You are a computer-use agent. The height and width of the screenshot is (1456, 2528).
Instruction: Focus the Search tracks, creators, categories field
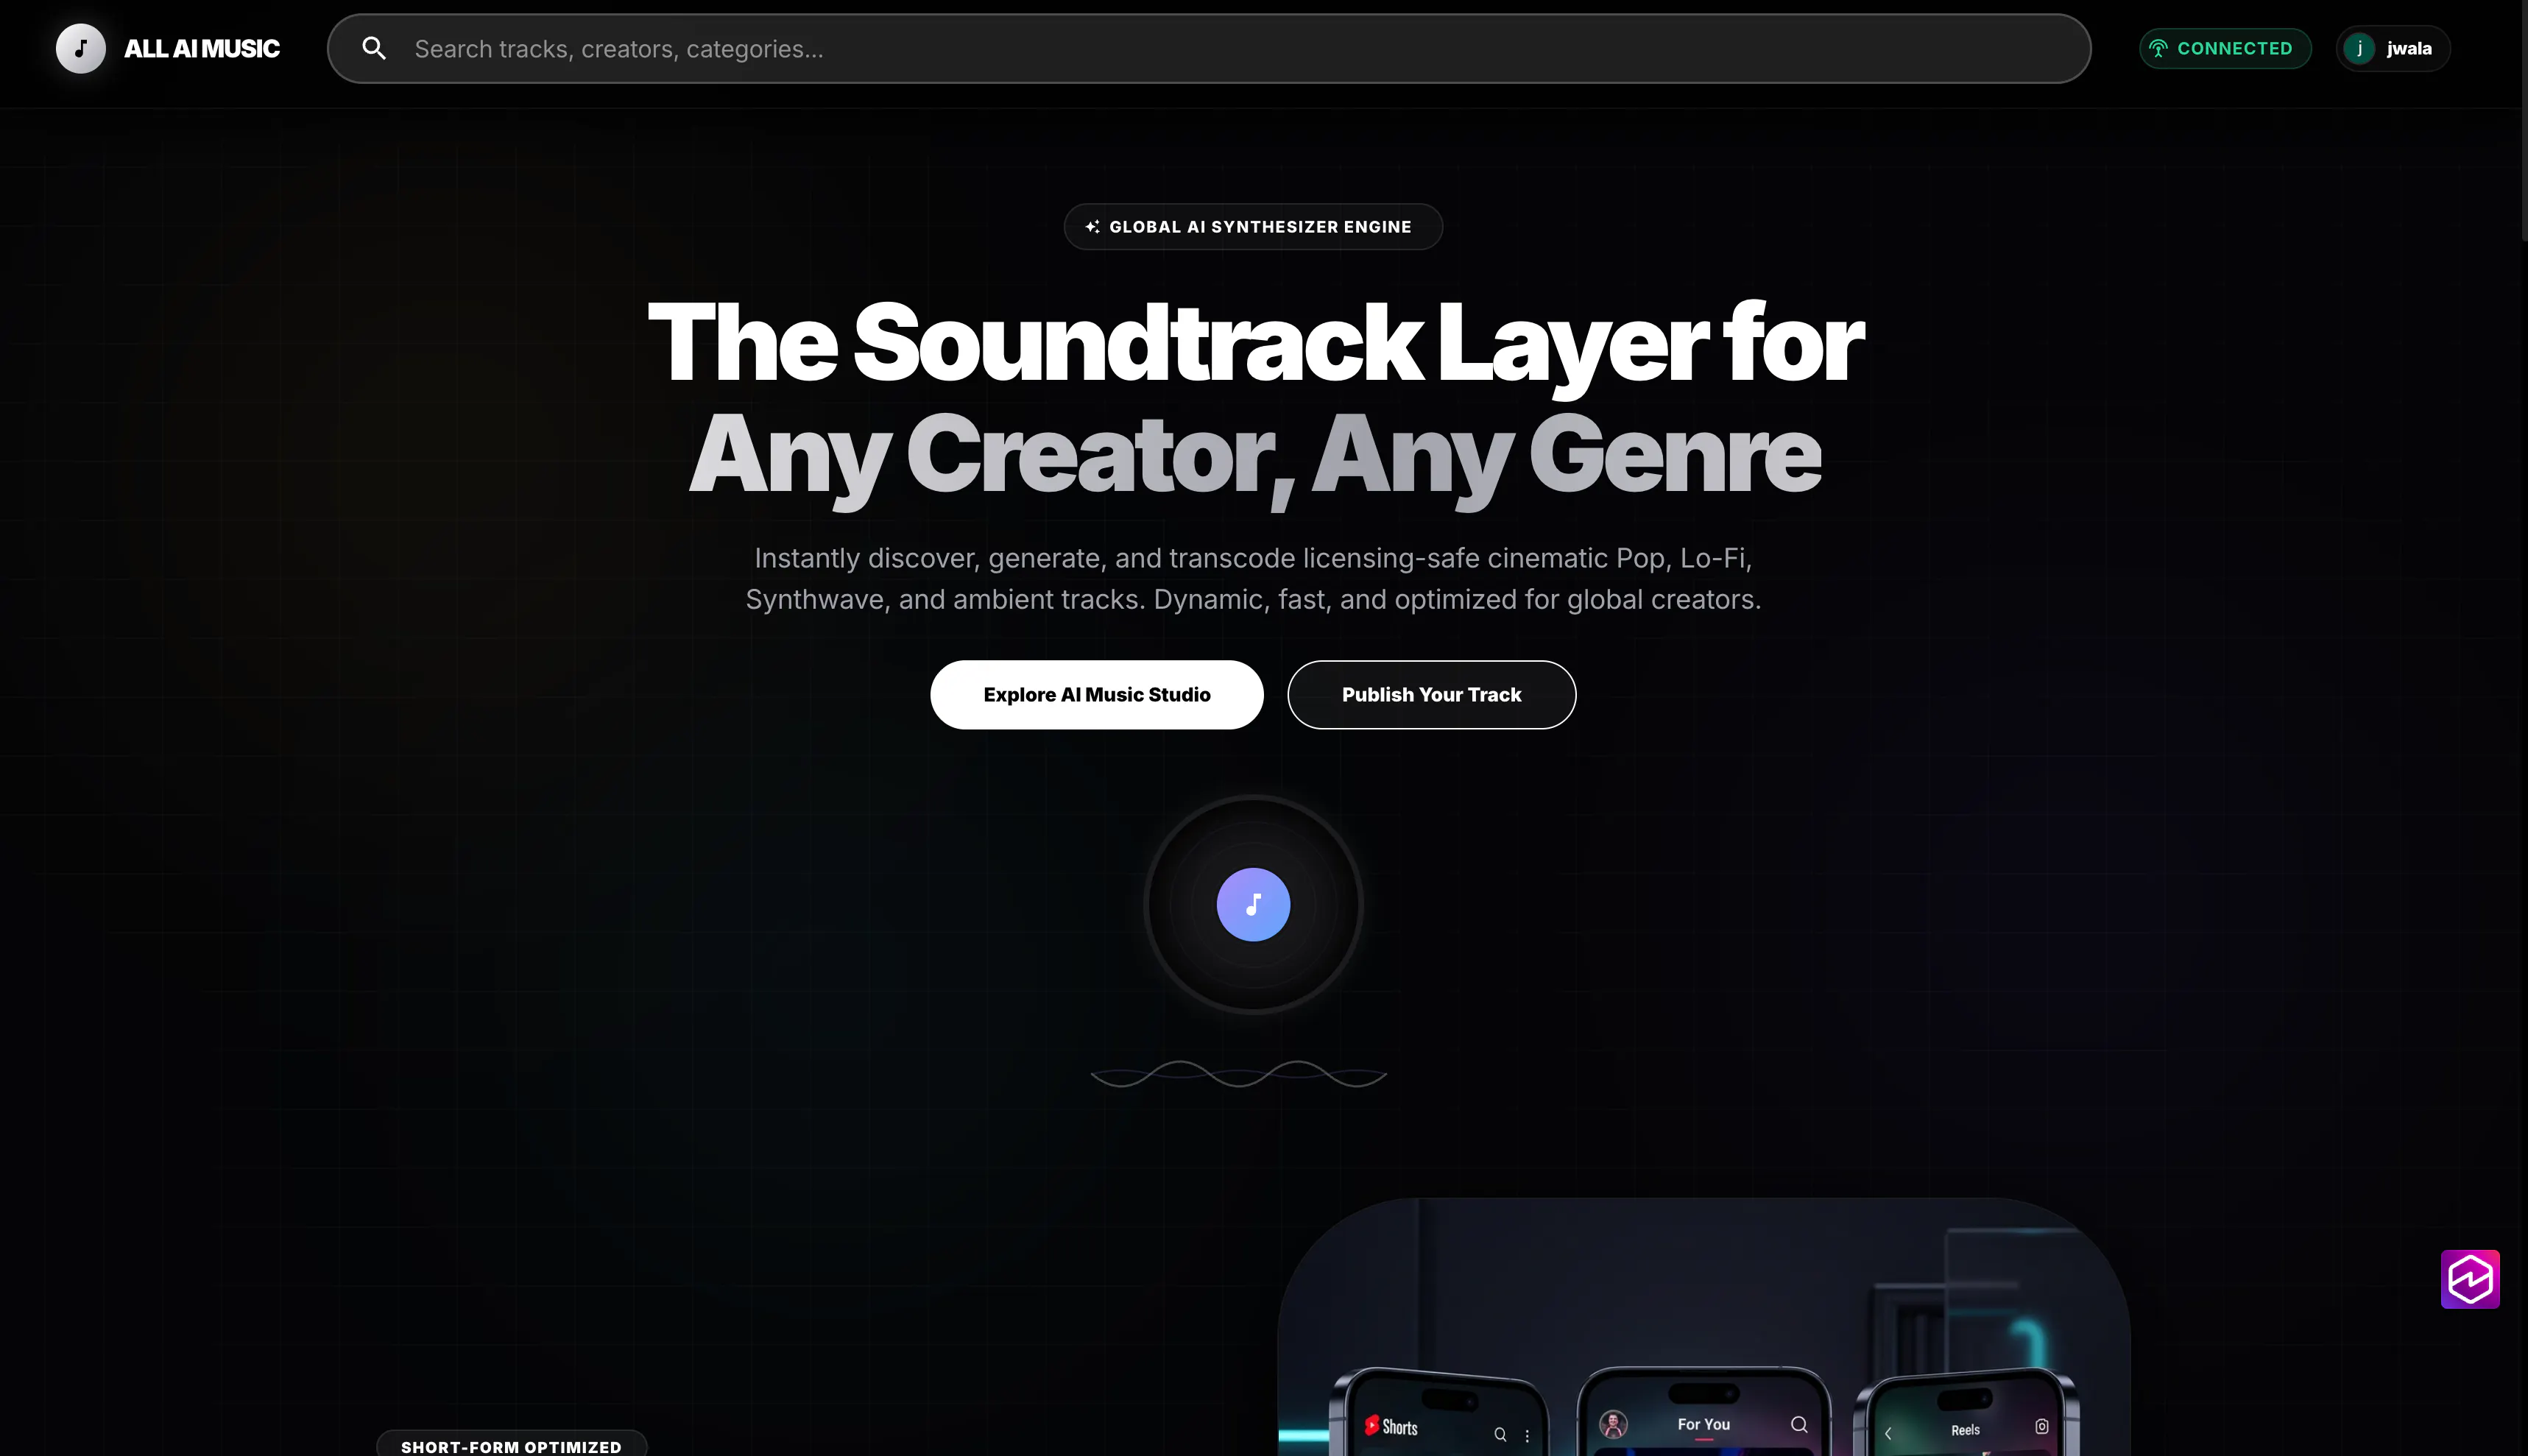(1209, 48)
